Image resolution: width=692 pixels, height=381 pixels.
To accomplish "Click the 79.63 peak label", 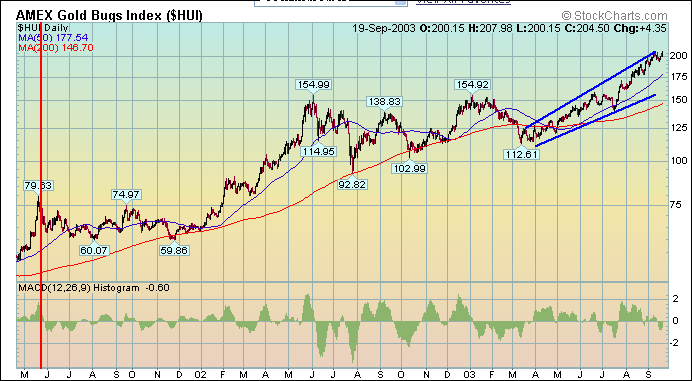I will (x=38, y=185).
